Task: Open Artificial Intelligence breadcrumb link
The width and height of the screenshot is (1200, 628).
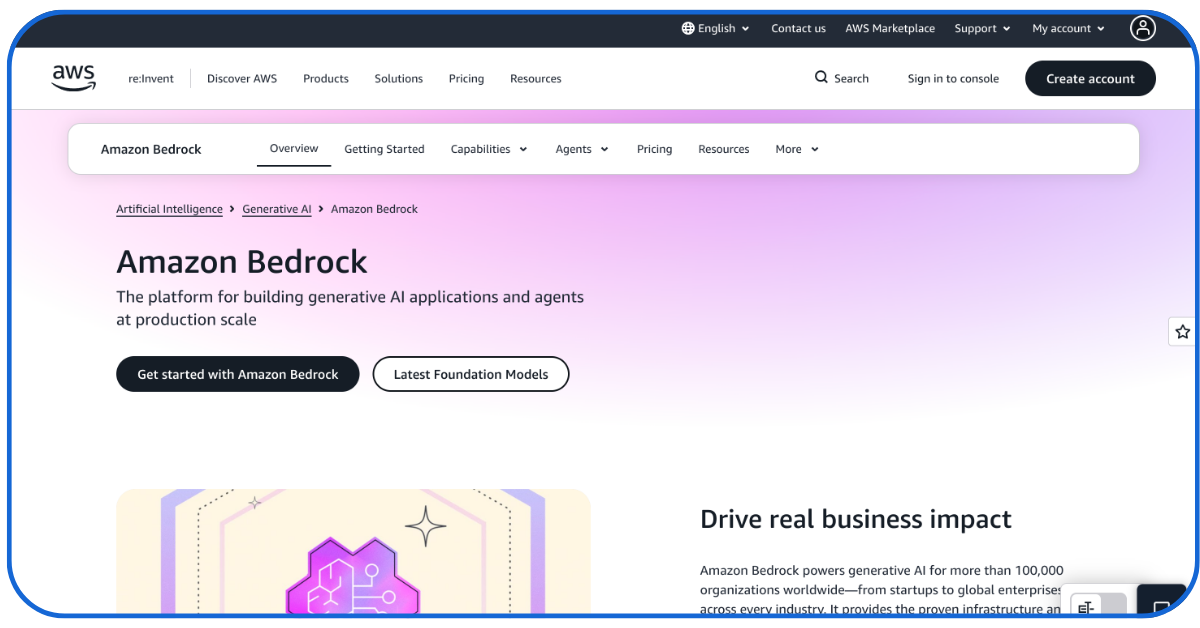Action: click(169, 209)
